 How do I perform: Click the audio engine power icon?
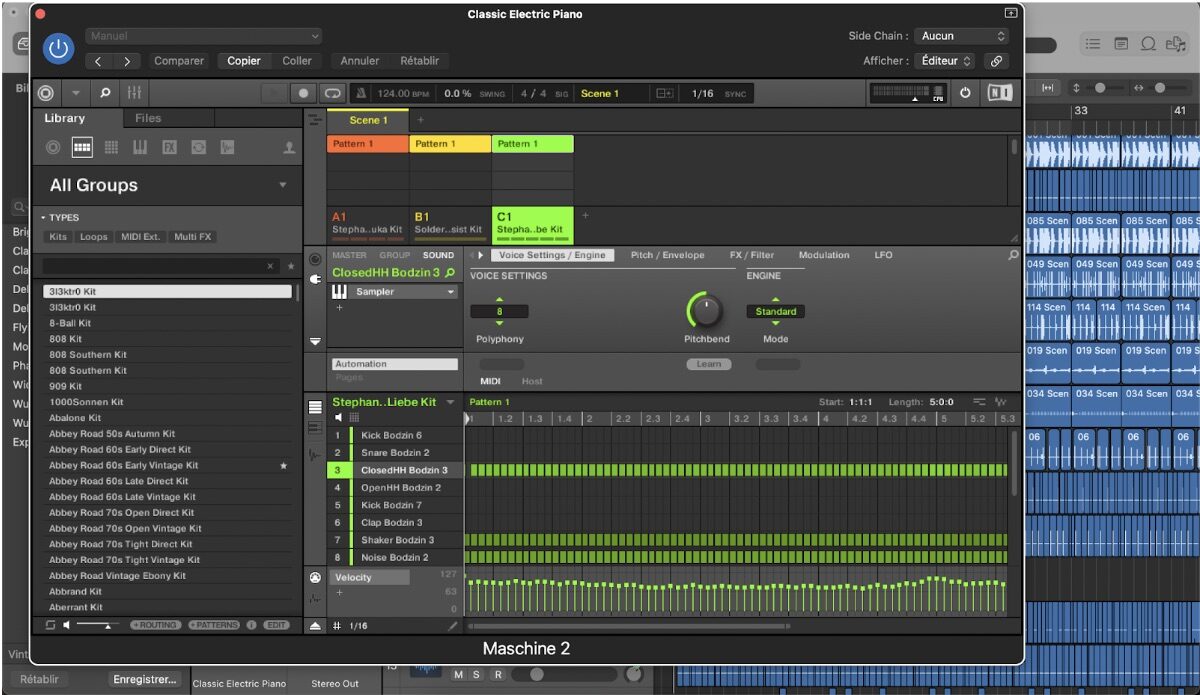click(x=965, y=93)
